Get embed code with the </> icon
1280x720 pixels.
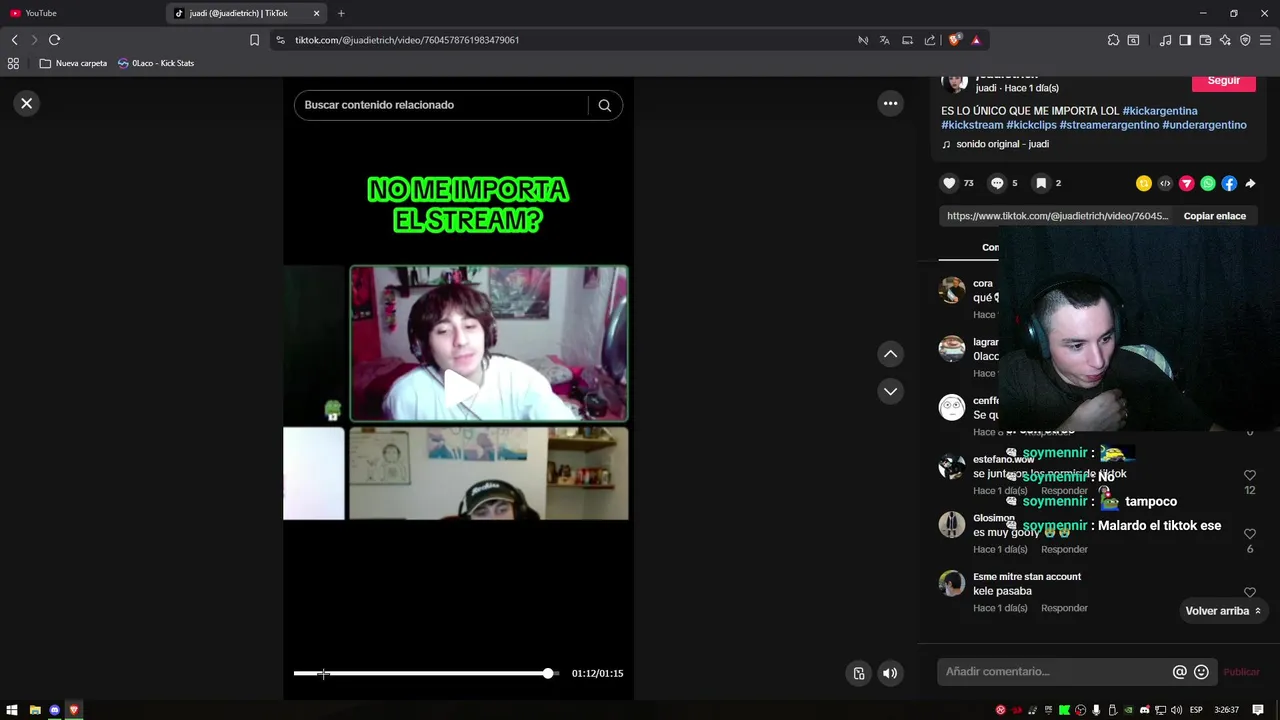(x=1165, y=183)
